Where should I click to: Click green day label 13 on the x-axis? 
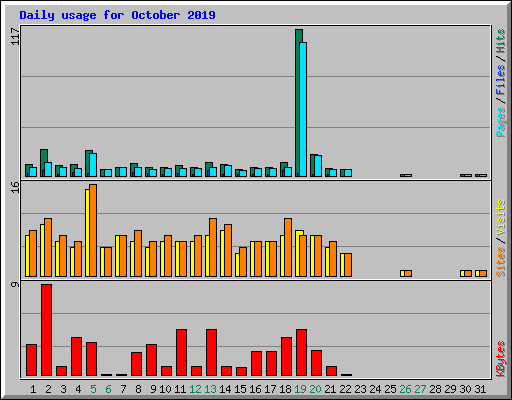pyautogui.click(x=210, y=389)
